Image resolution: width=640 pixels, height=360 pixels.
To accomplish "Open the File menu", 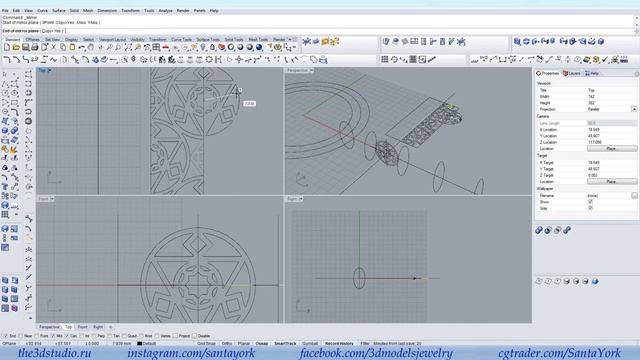I will [5, 11].
